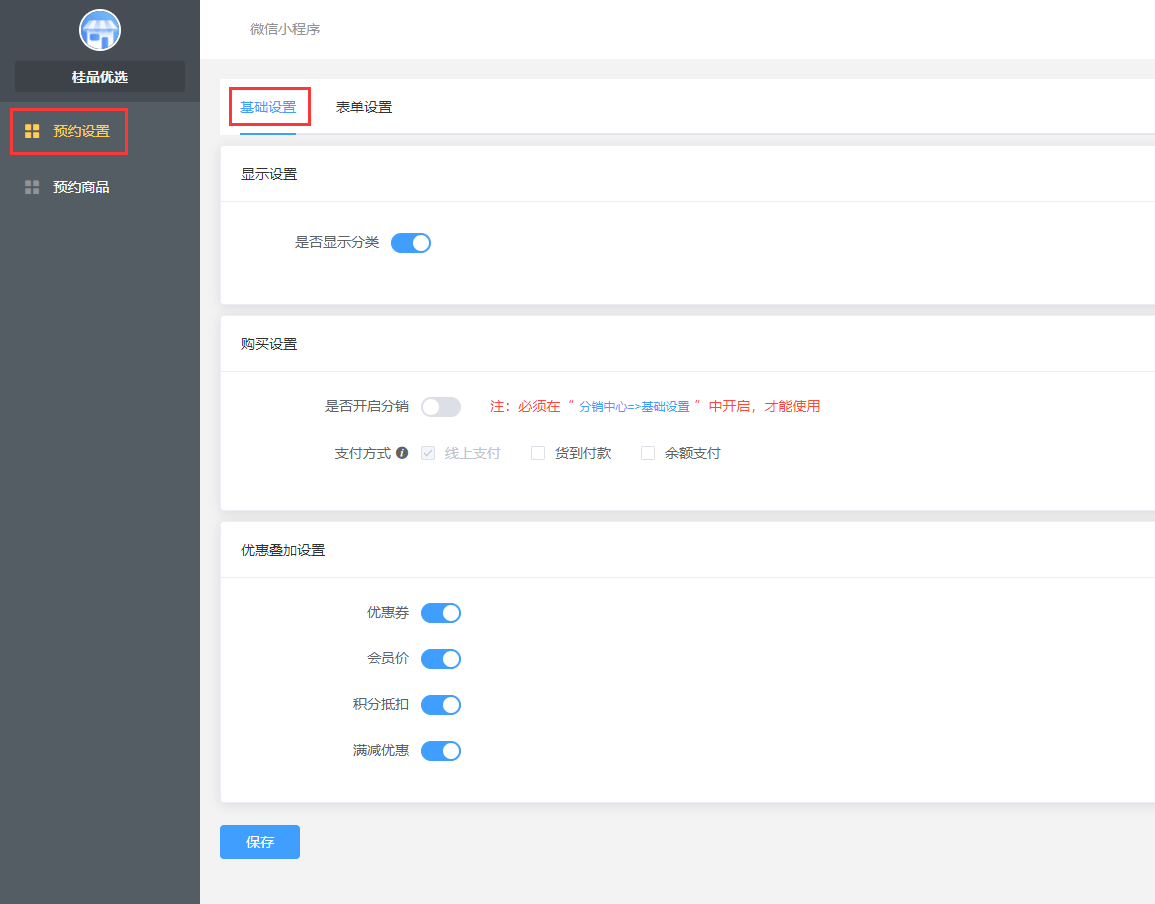Click the 桂品优选 store name

[100, 77]
